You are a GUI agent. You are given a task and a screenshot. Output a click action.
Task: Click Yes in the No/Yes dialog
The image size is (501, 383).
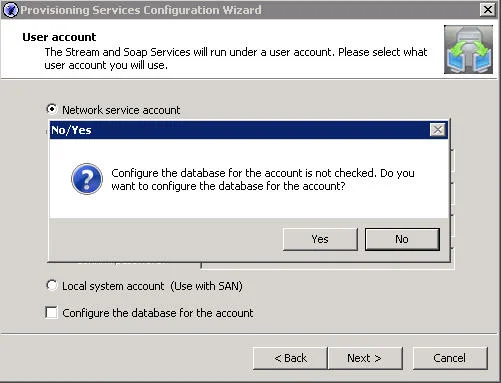click(x=320, y=239)
